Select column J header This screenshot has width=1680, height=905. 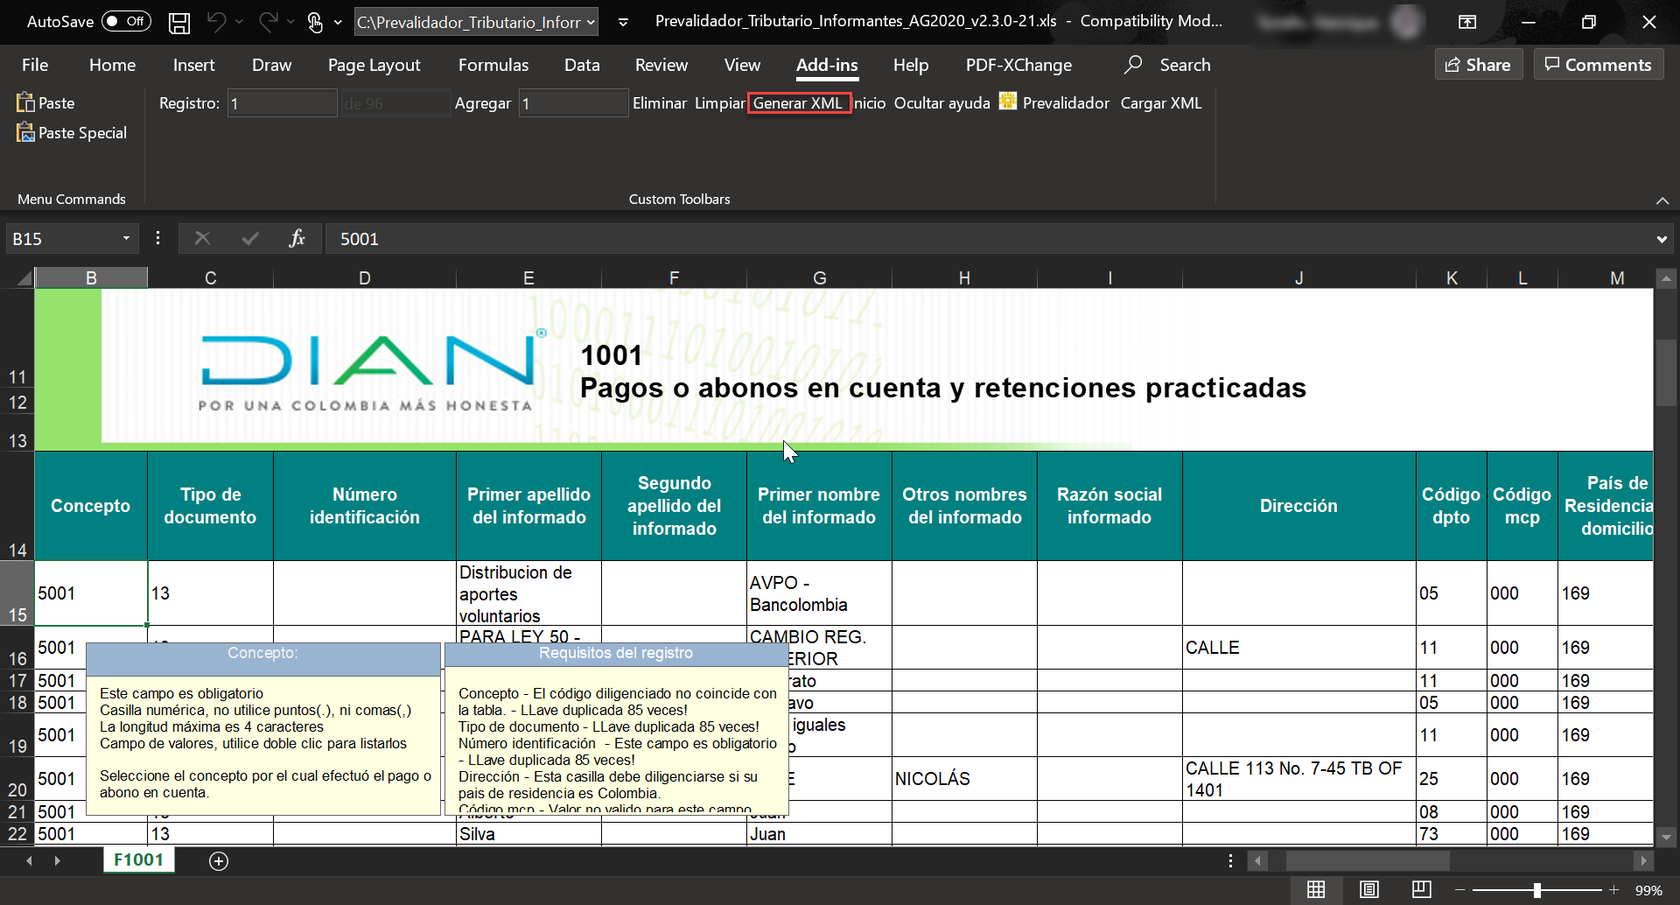tap(1299, 278)
